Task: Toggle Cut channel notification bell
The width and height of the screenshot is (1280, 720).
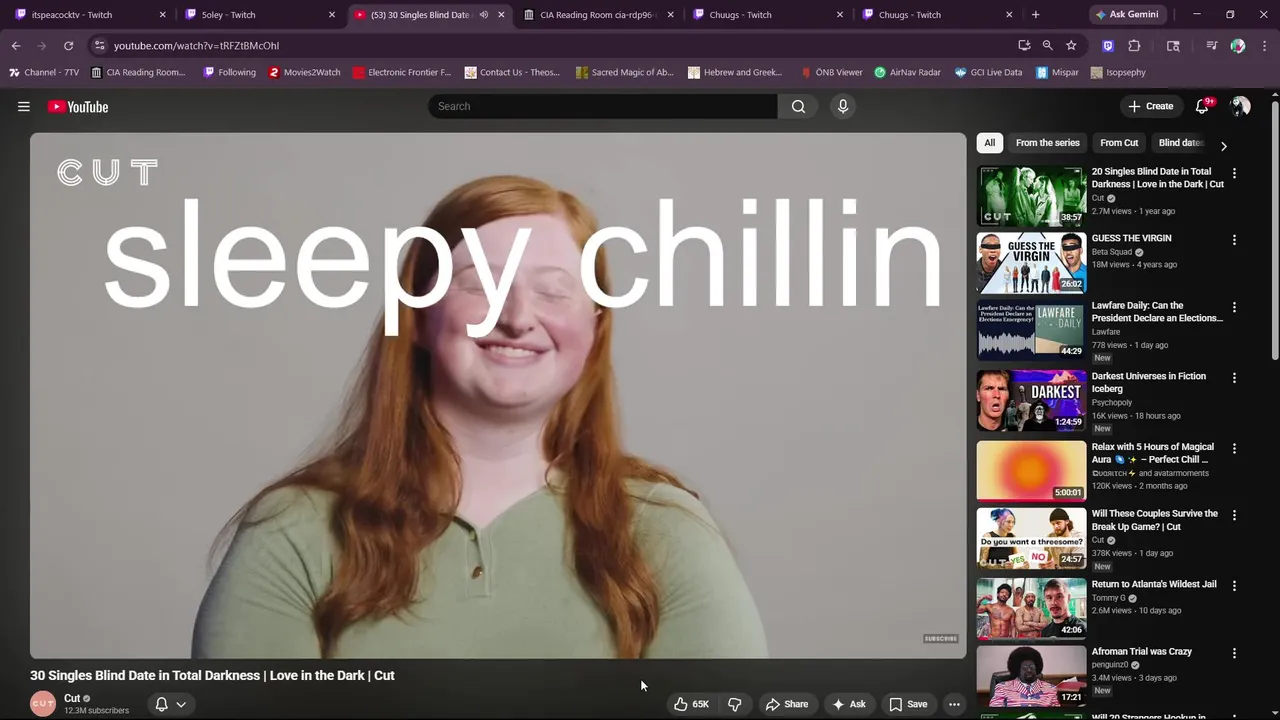Action: [x=161, y=704]
